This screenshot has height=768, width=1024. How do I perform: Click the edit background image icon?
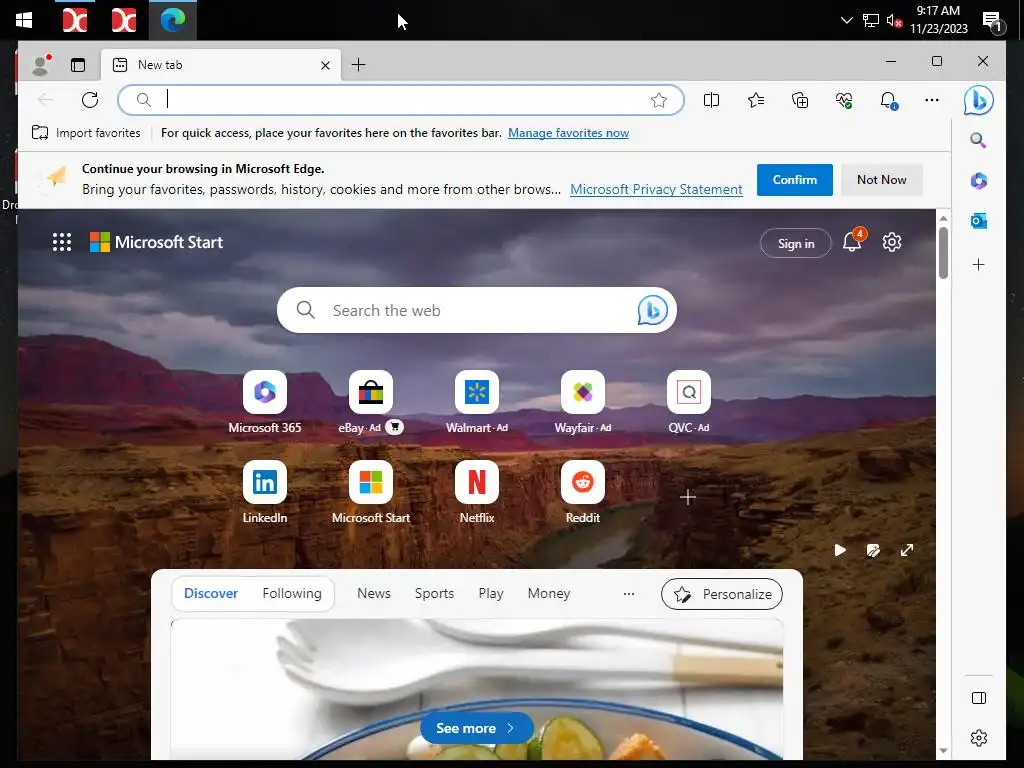873,551
